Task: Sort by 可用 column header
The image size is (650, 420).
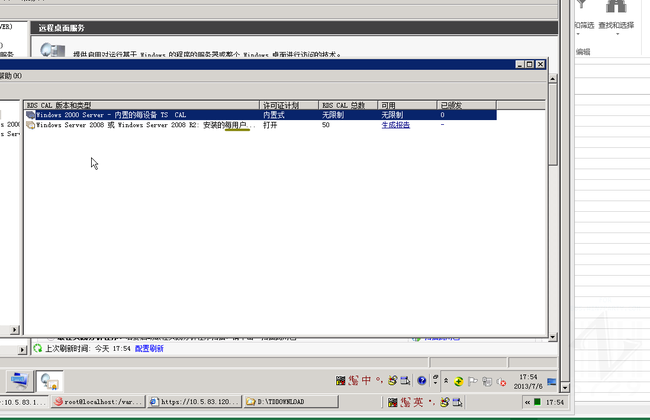Action: (407, 105)
